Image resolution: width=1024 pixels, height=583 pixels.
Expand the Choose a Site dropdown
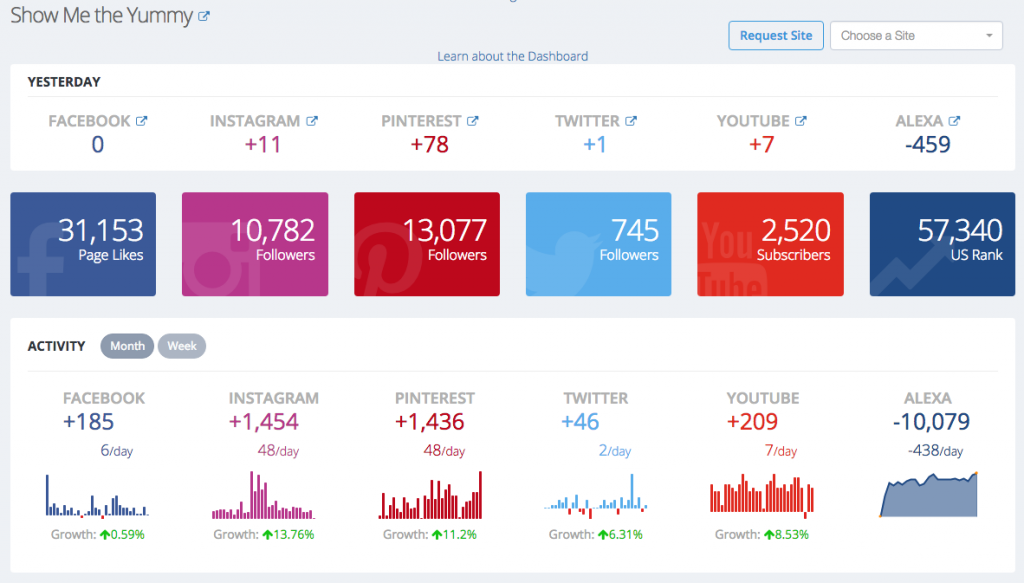[916, 36]
